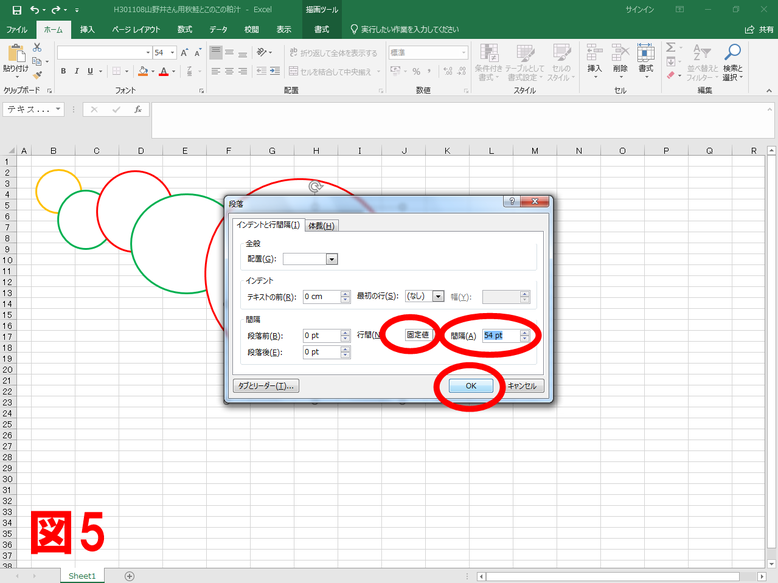The height and width of the screenshot is (583, 778).
Task: Toggle Italic formatting in ribbon
Action: tap(76, 71)
